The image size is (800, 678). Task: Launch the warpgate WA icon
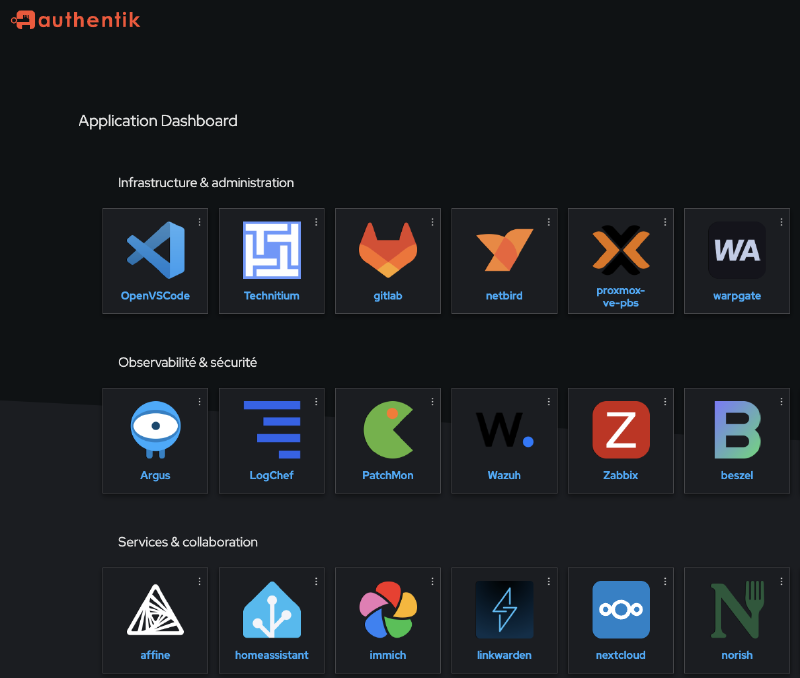pos(737,250)
